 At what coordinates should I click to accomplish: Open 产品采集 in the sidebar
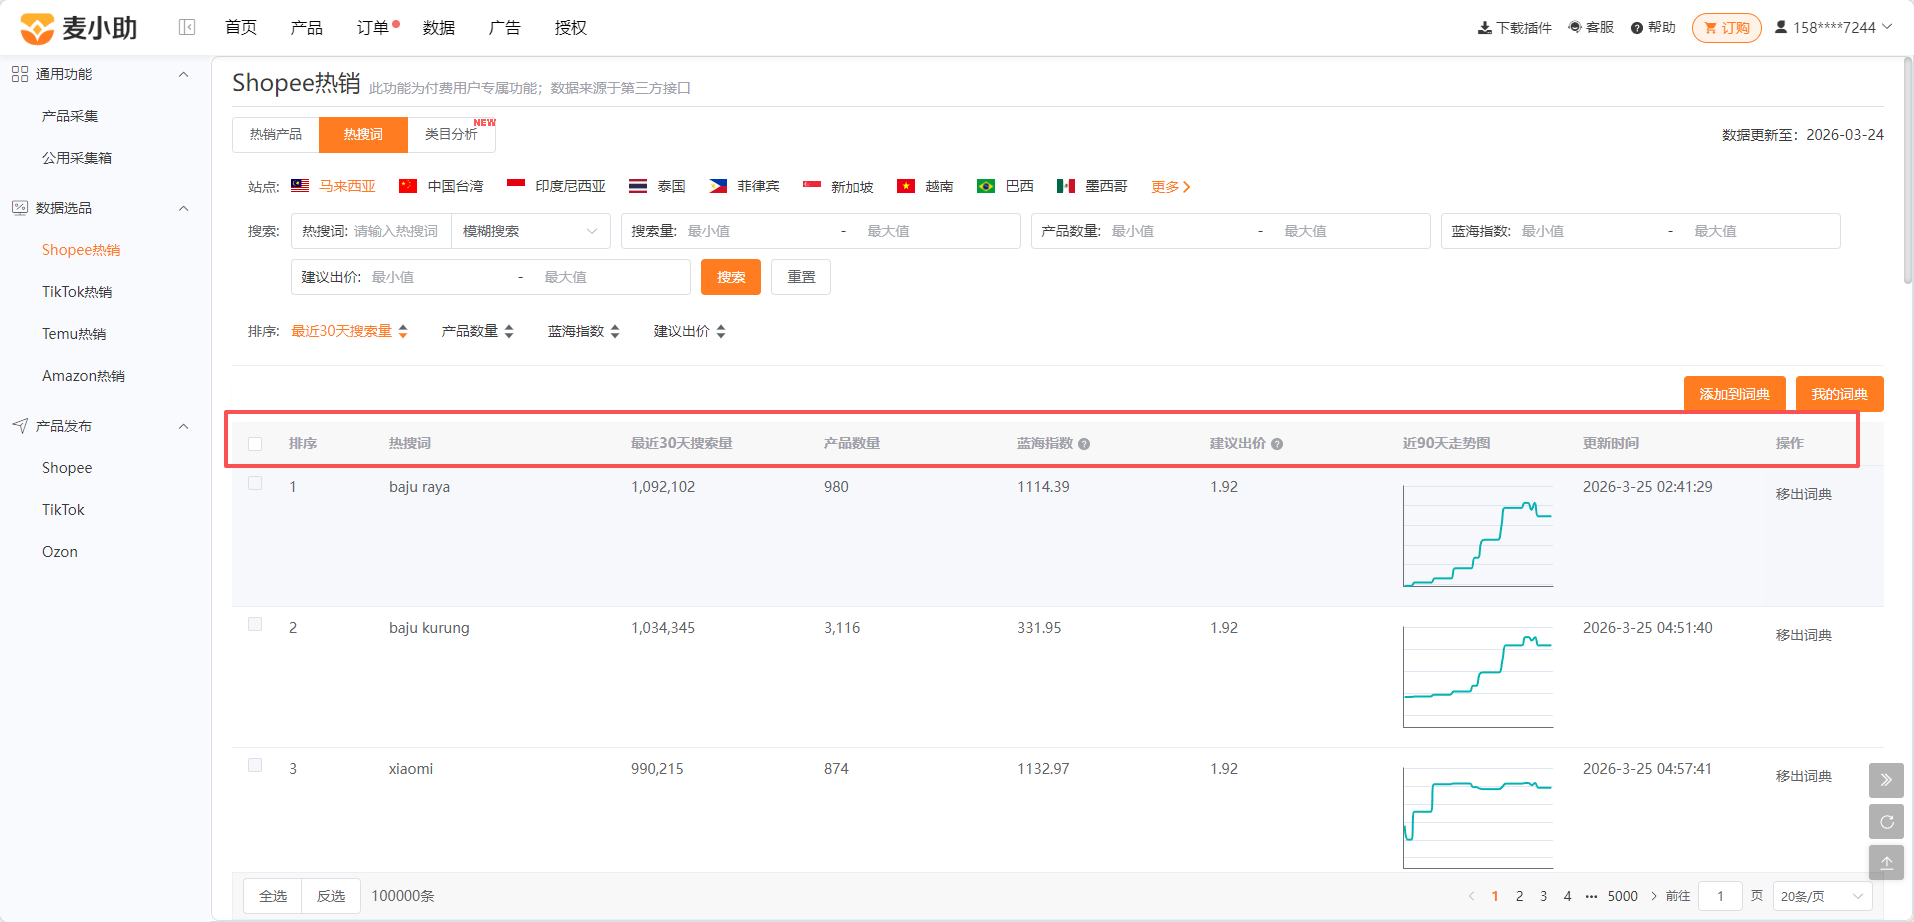pos(70,116)
